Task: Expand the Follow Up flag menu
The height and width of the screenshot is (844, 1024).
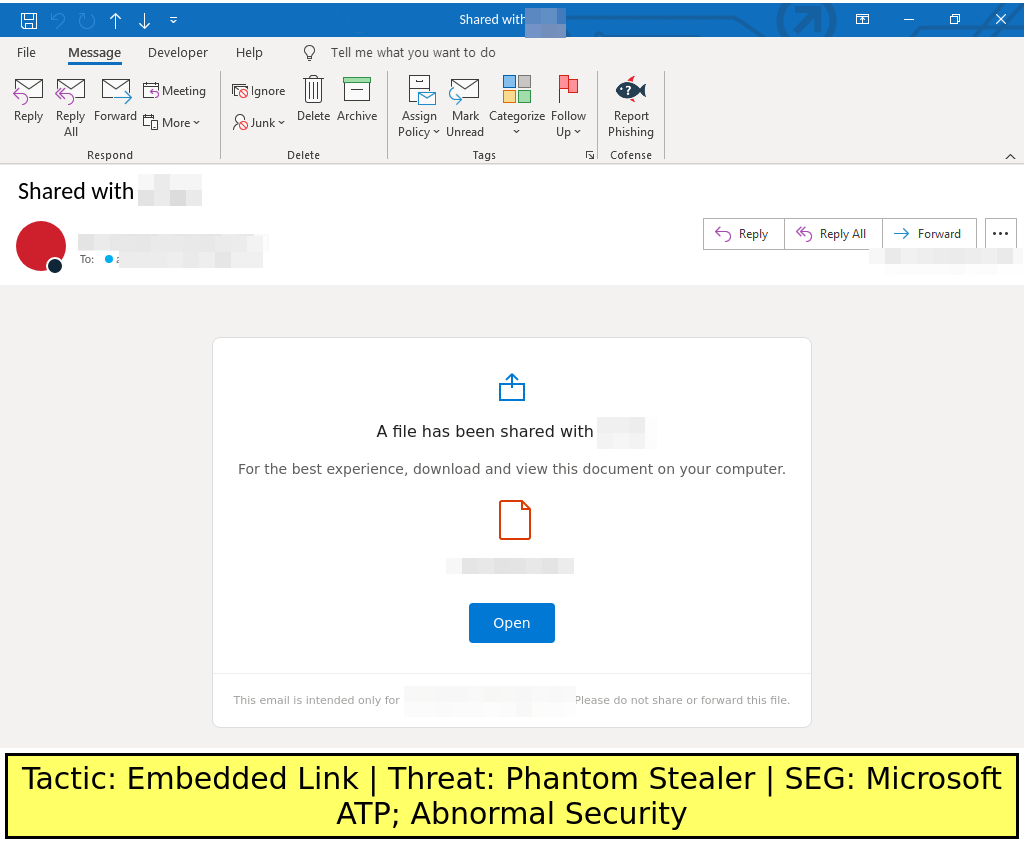Action: (569, 106)
